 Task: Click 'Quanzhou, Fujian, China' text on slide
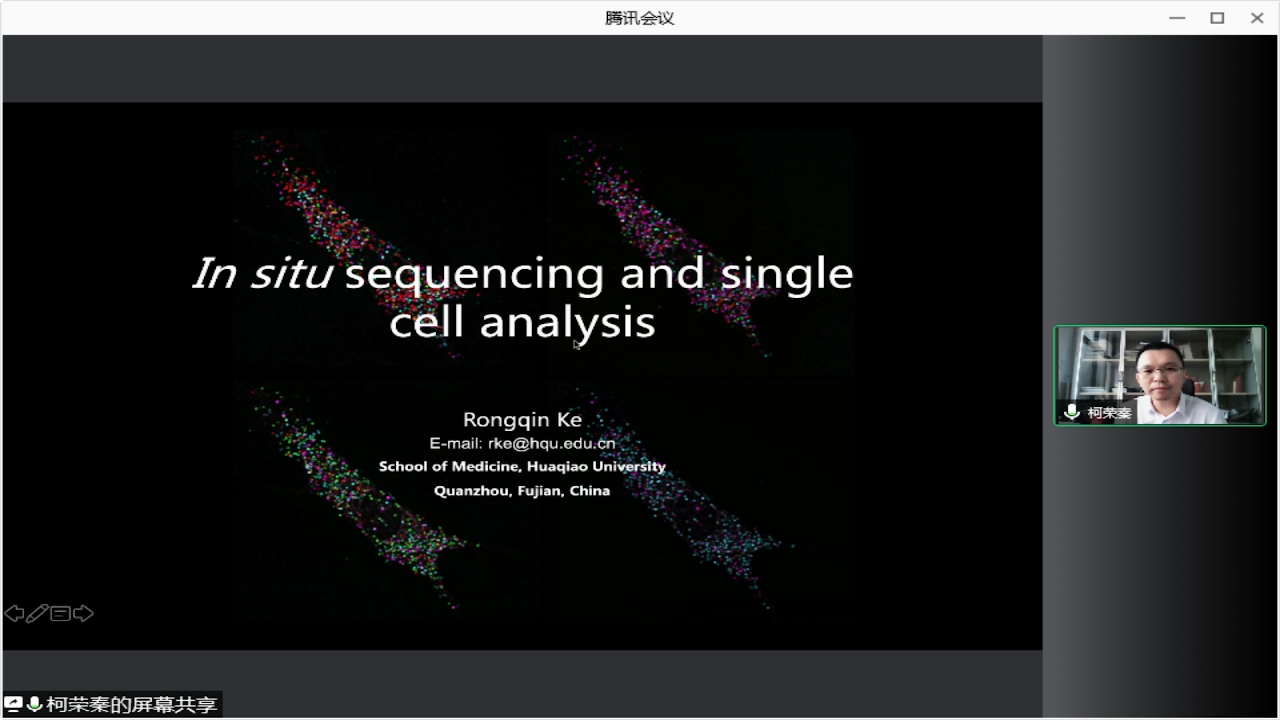522,490
